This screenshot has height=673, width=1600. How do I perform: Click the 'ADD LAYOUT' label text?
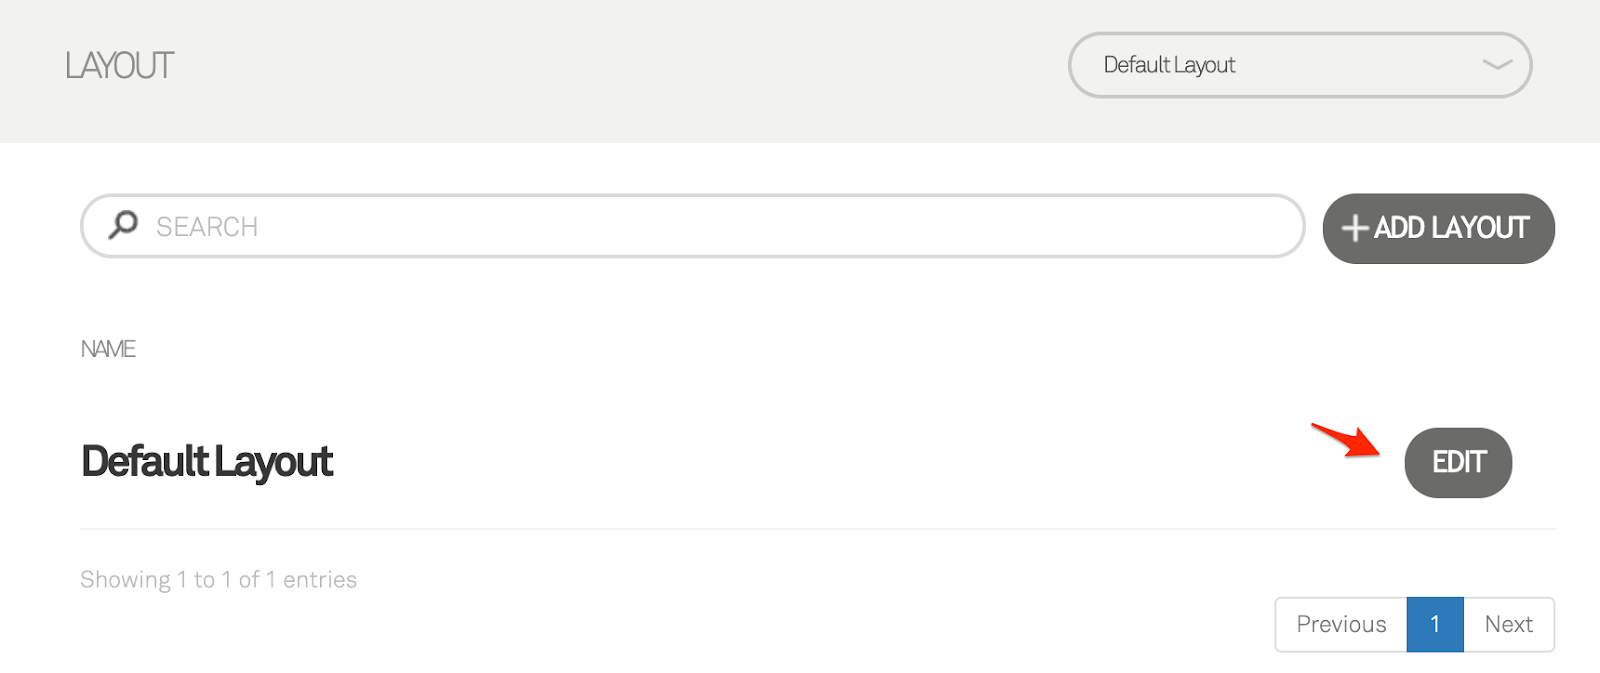tap(1451, 229)
